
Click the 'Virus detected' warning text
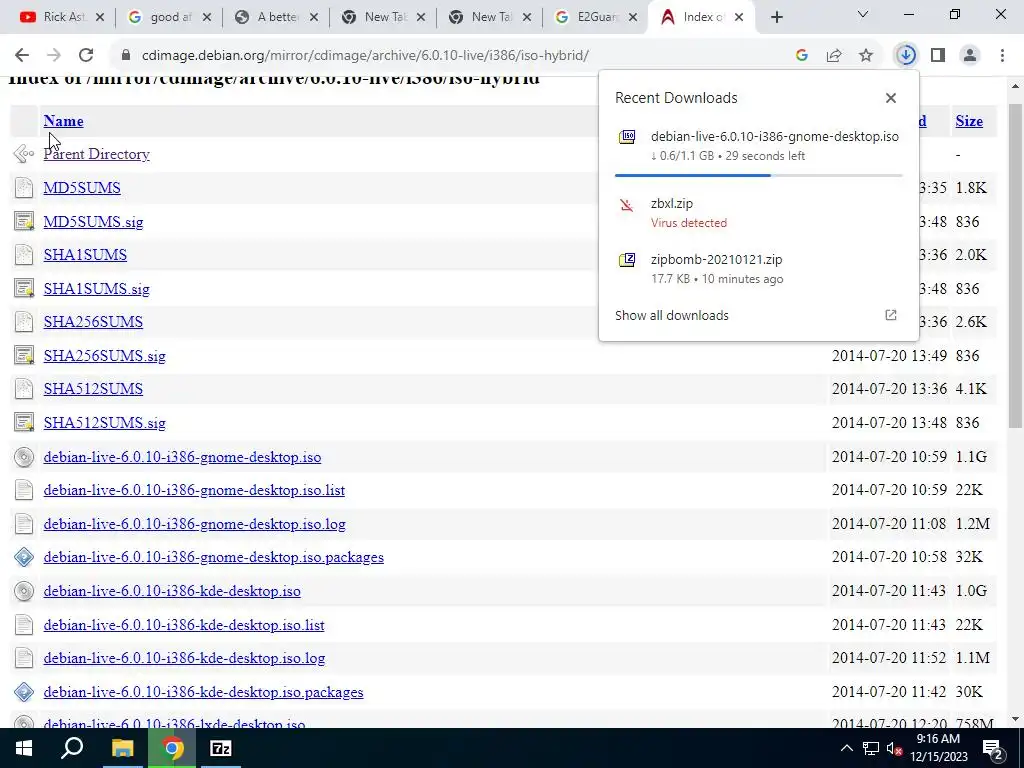pyautogui.click(x=688, y=223)
